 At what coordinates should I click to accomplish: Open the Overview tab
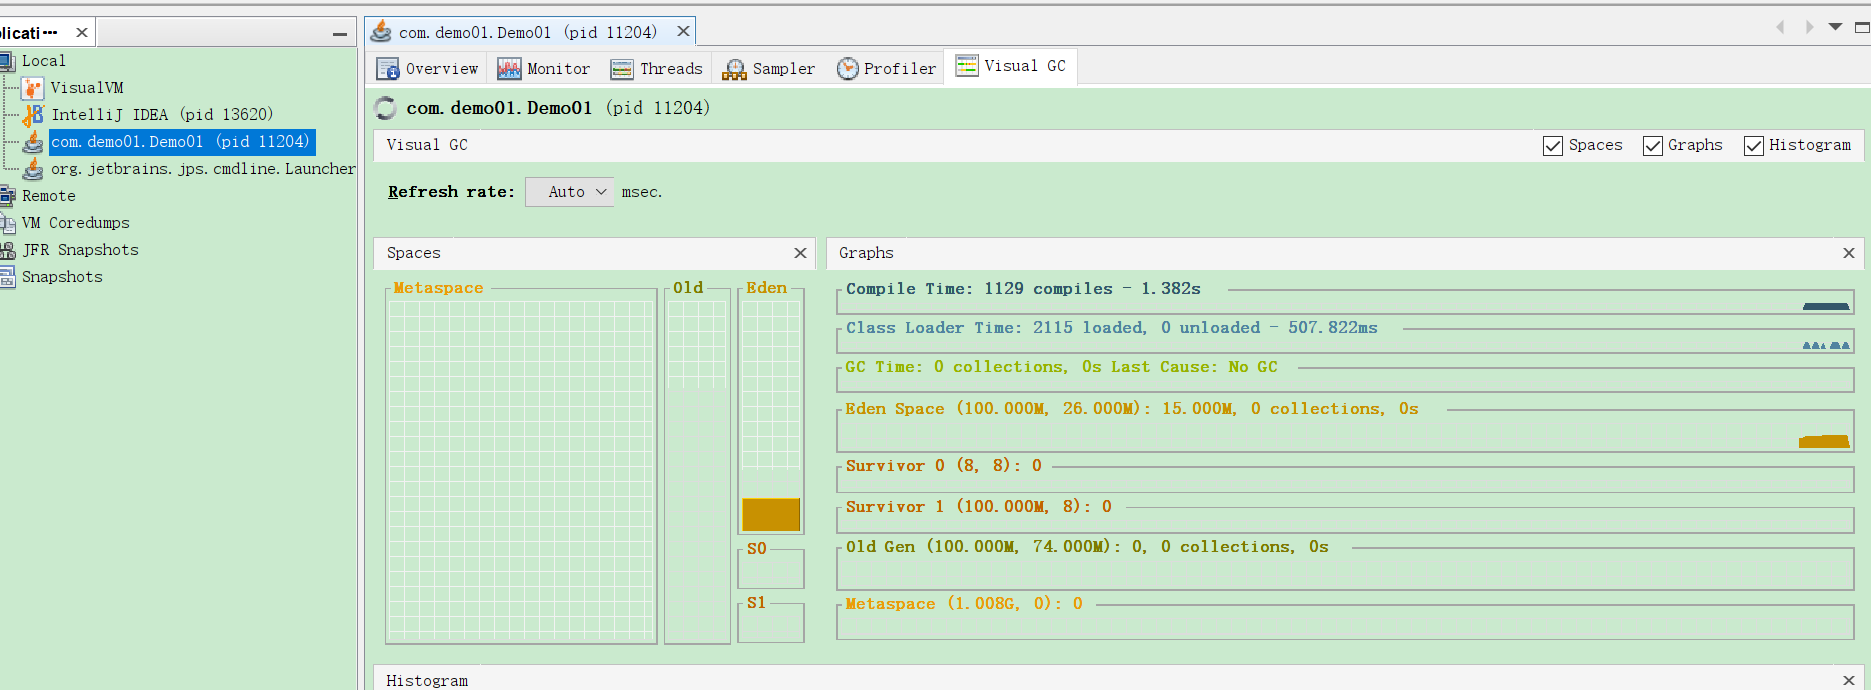click(x=427, y=69)
